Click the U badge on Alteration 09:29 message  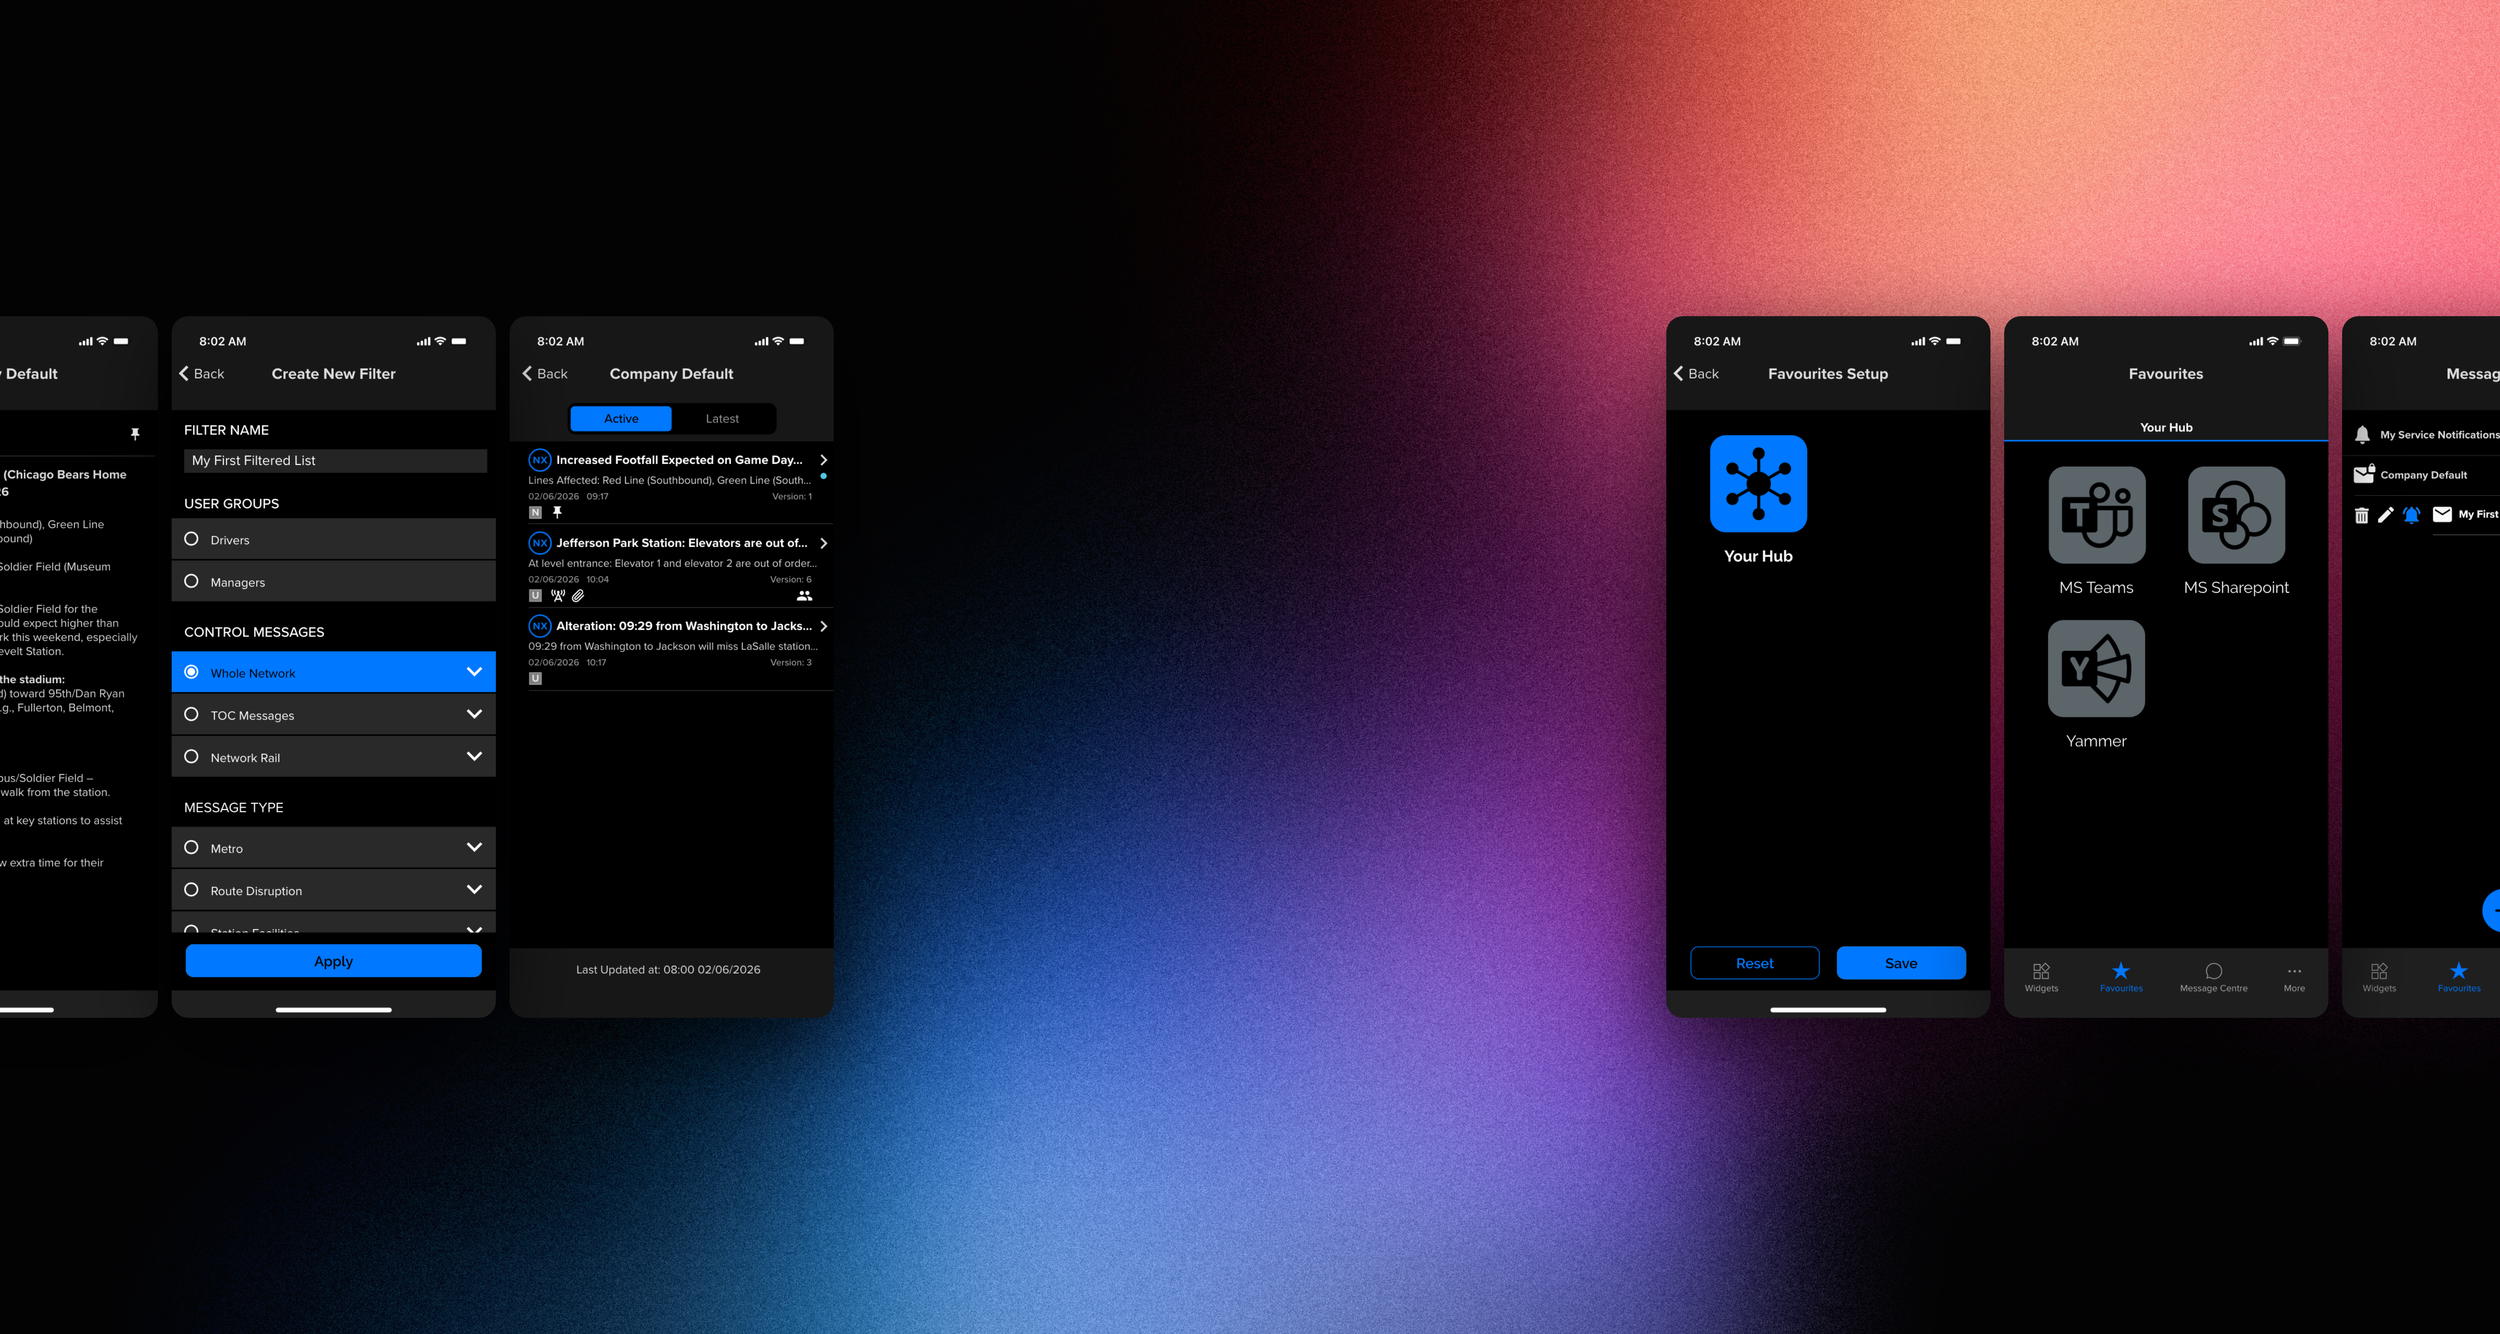535,678
